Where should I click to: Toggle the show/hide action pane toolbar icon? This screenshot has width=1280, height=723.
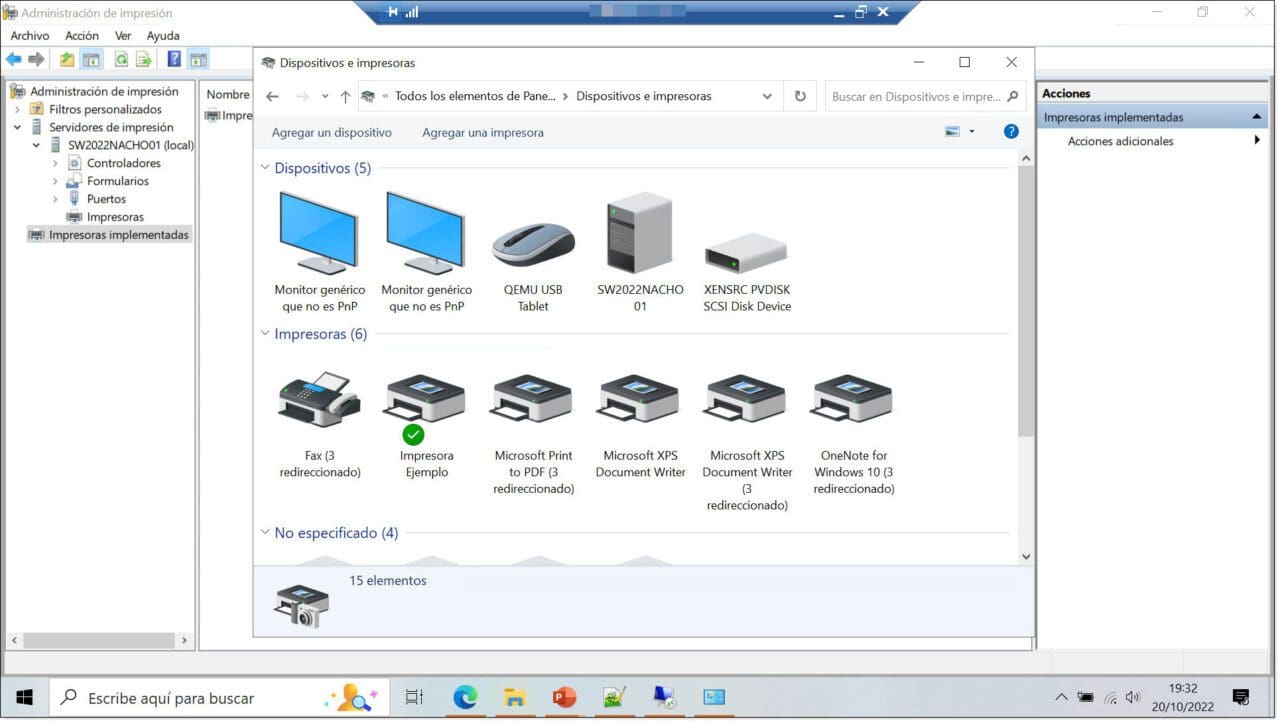[198, 60]
